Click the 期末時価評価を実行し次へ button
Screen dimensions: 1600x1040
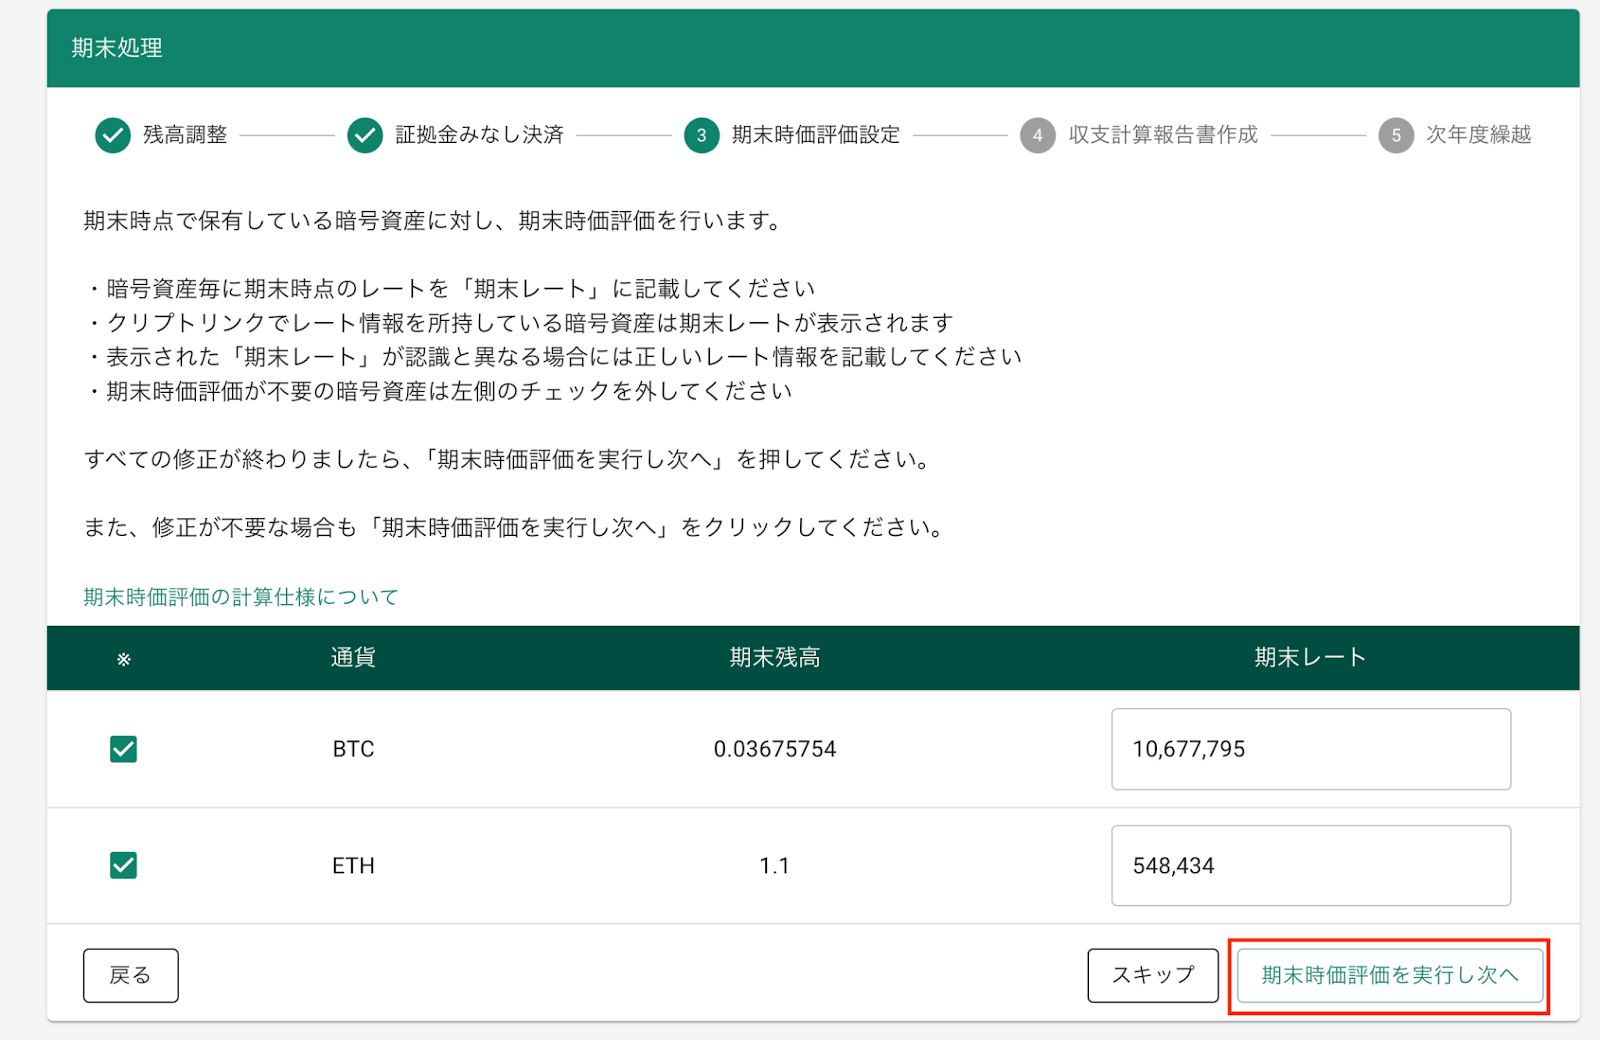pyautogui.click(x=1389, y=975)
